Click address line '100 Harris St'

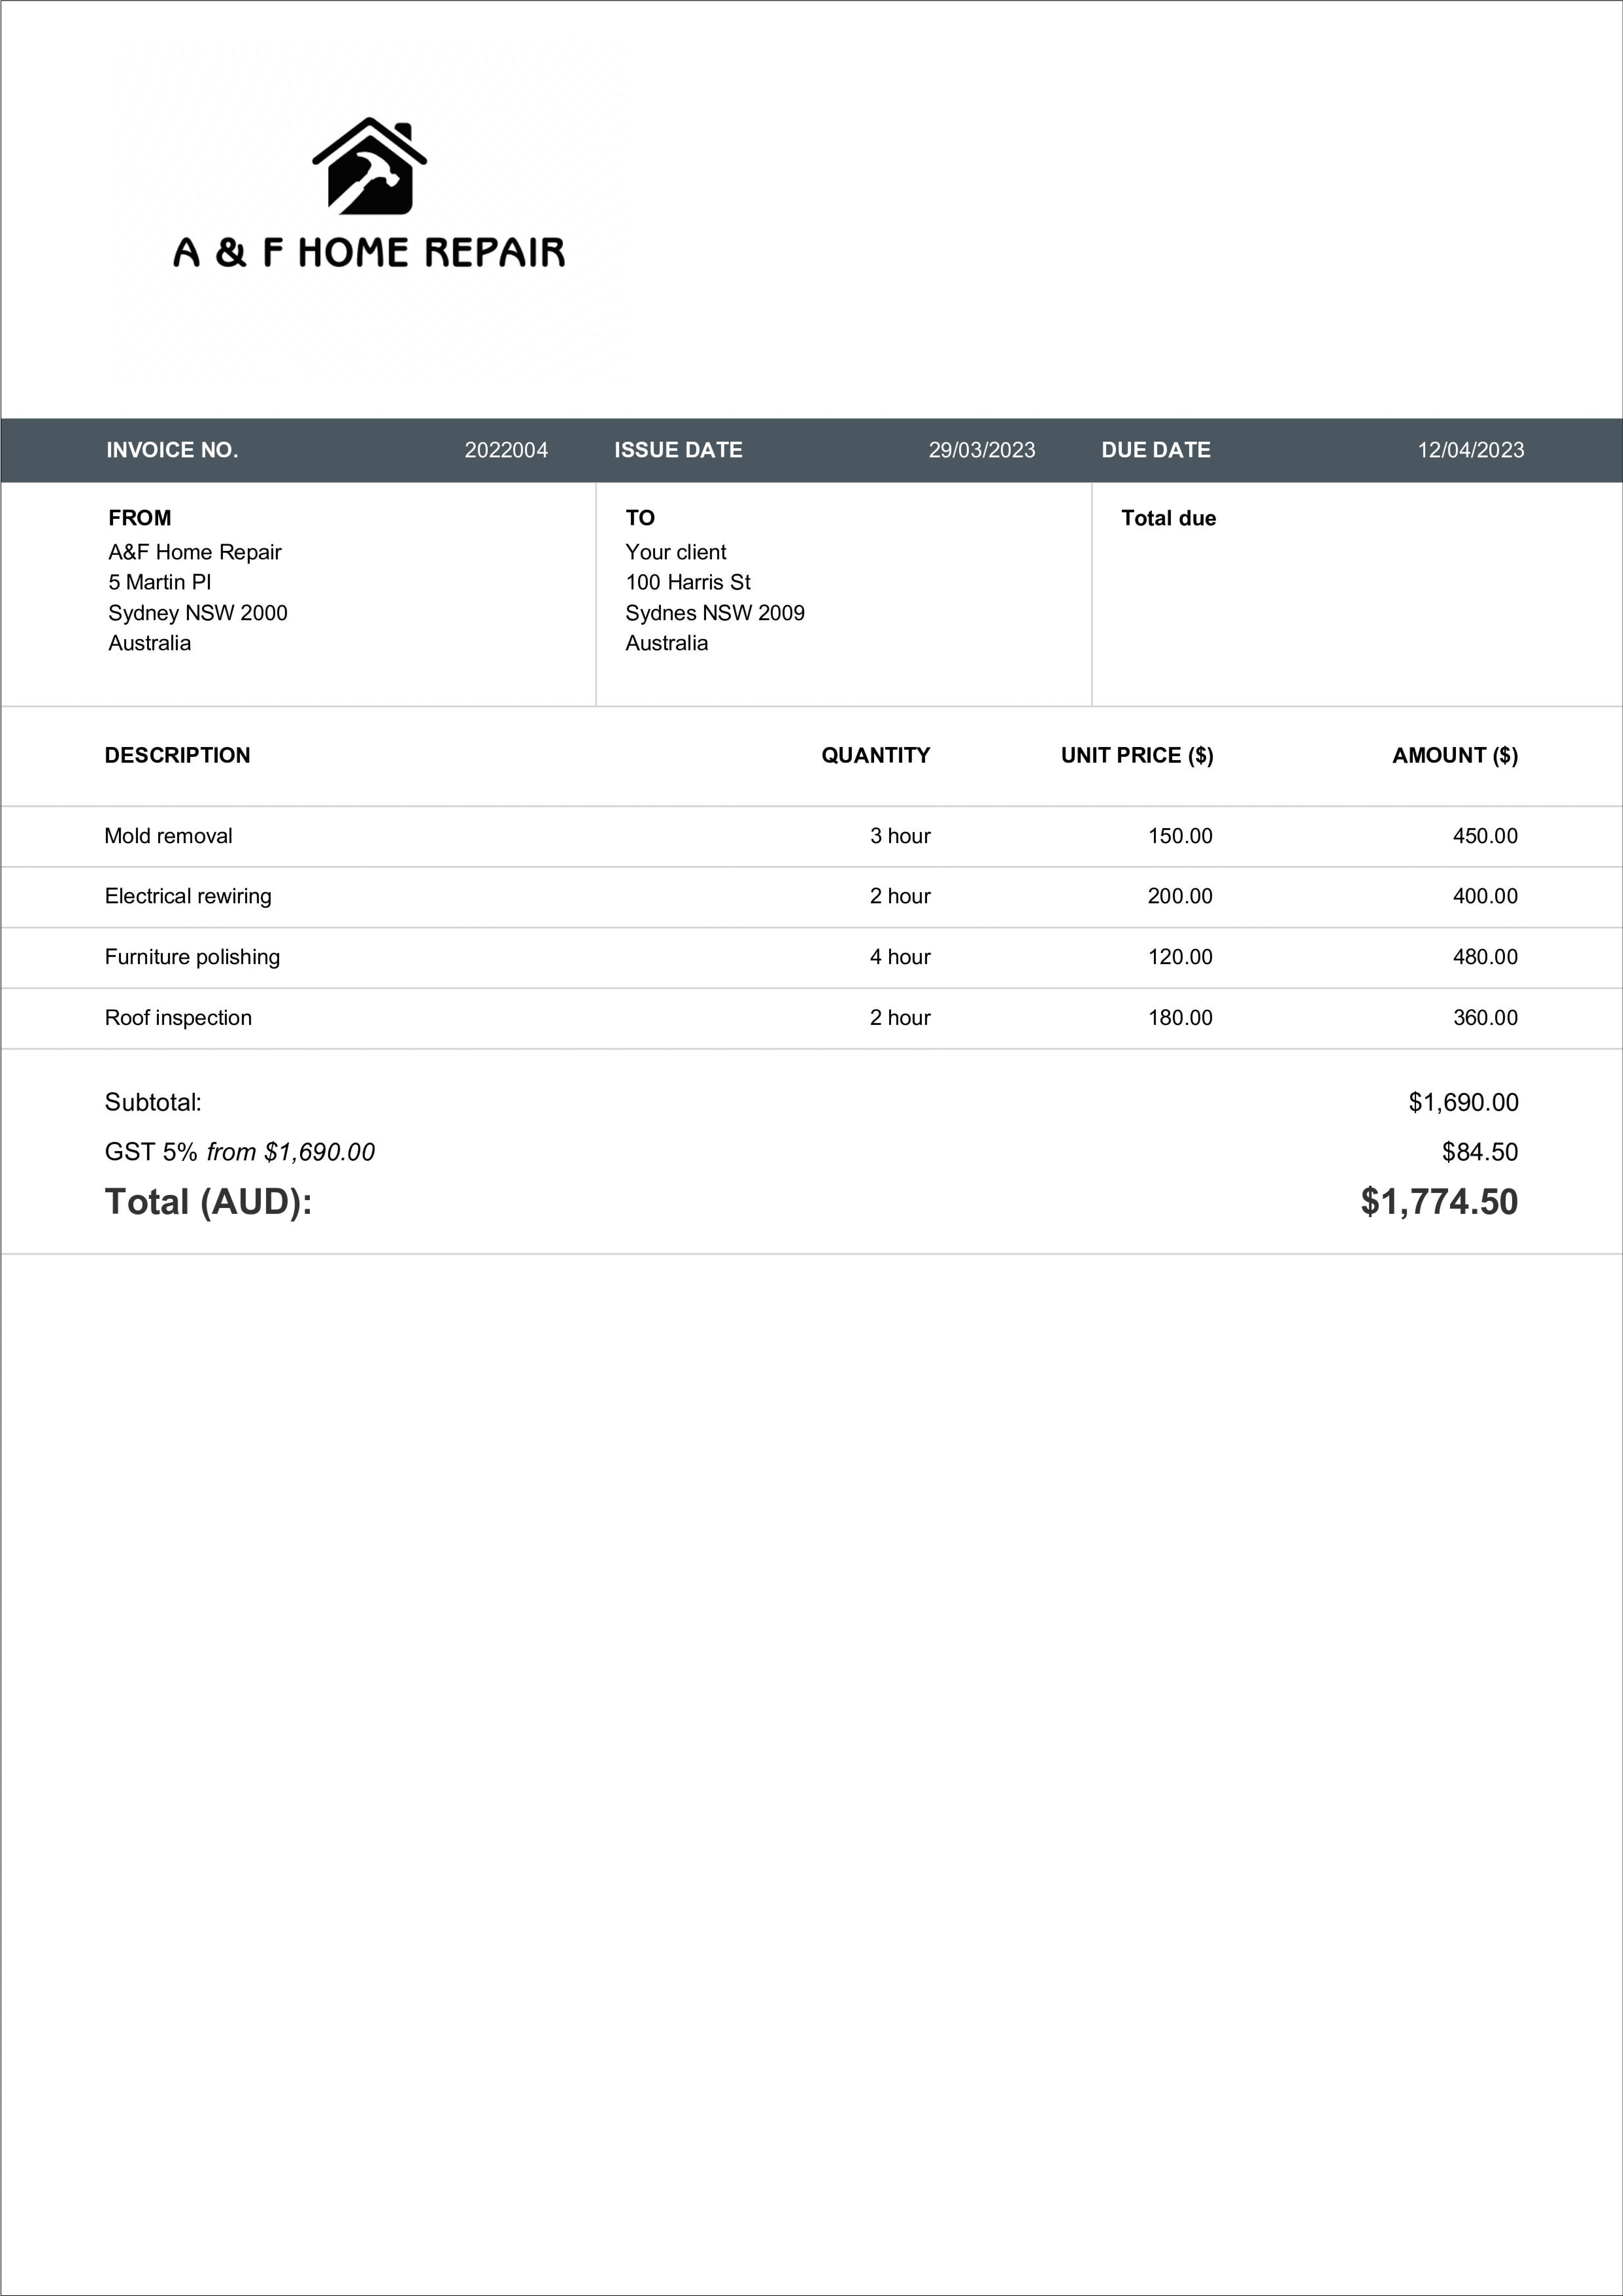(688, 582)
